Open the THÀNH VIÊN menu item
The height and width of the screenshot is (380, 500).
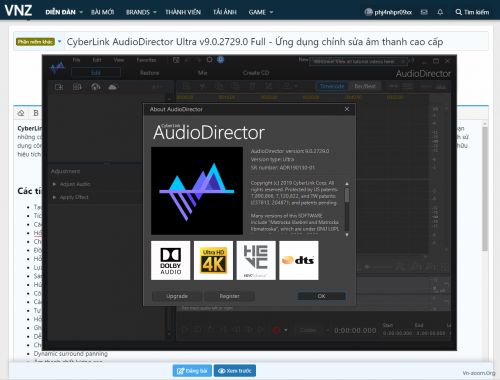183,12
